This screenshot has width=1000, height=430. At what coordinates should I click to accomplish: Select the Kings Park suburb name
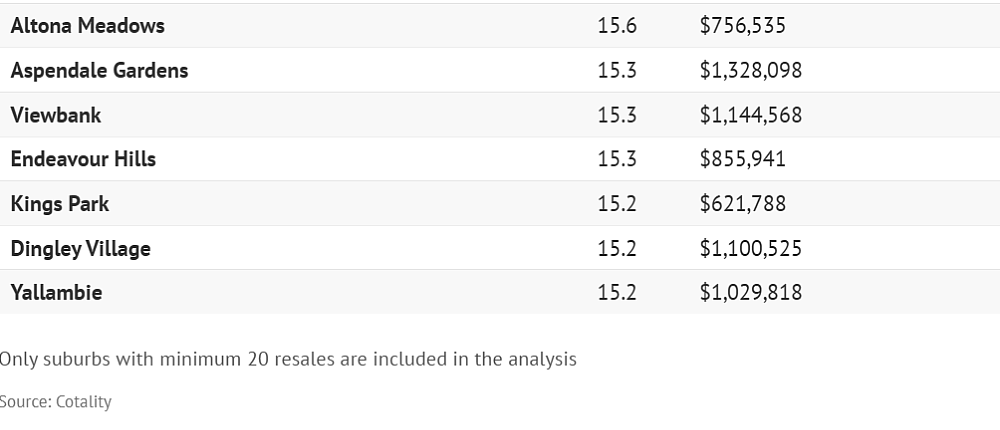click(60, 204)
